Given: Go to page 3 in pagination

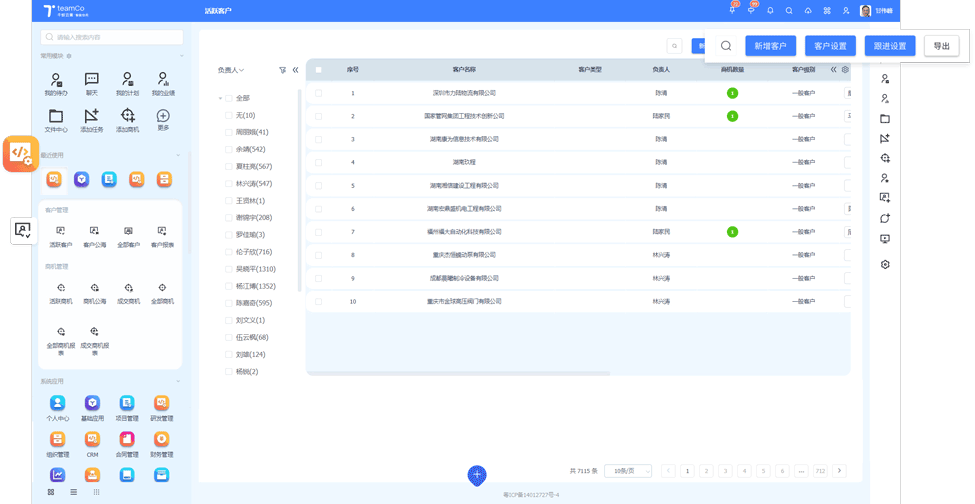Looking at the screenshot, I should pos(725,471).
